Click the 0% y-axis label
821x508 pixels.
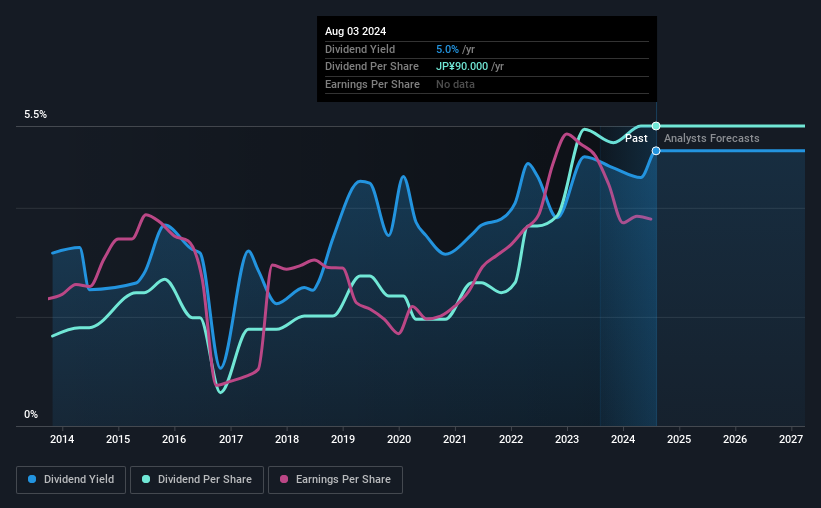[x=31, y=414]
